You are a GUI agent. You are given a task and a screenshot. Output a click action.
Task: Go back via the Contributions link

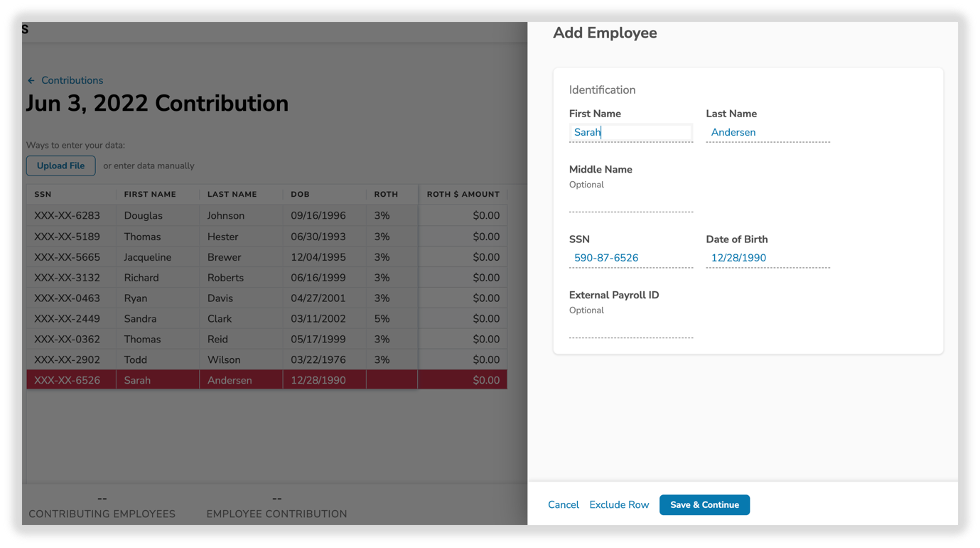(x=72, y=81)
